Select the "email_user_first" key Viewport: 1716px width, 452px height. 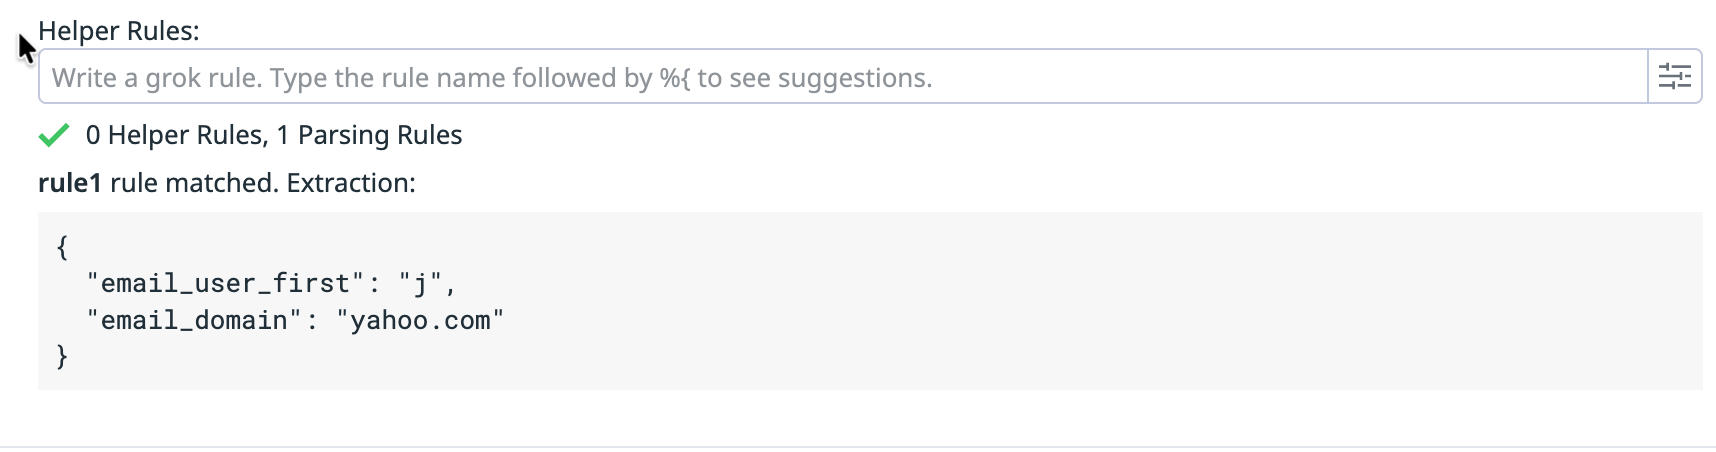click(x=225, y=284)
